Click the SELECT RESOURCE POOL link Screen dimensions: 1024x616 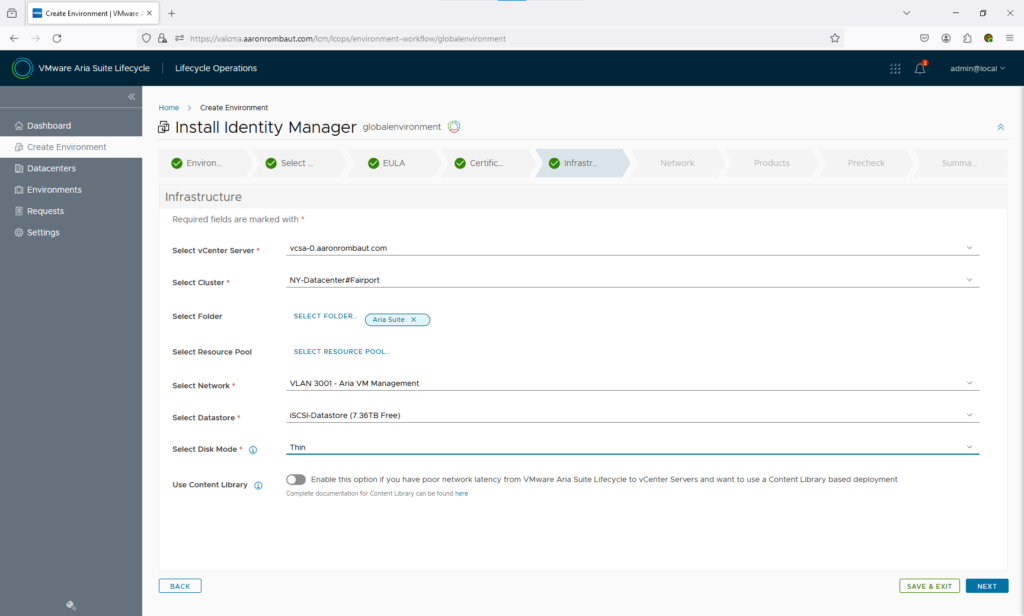tap(341, 352)
